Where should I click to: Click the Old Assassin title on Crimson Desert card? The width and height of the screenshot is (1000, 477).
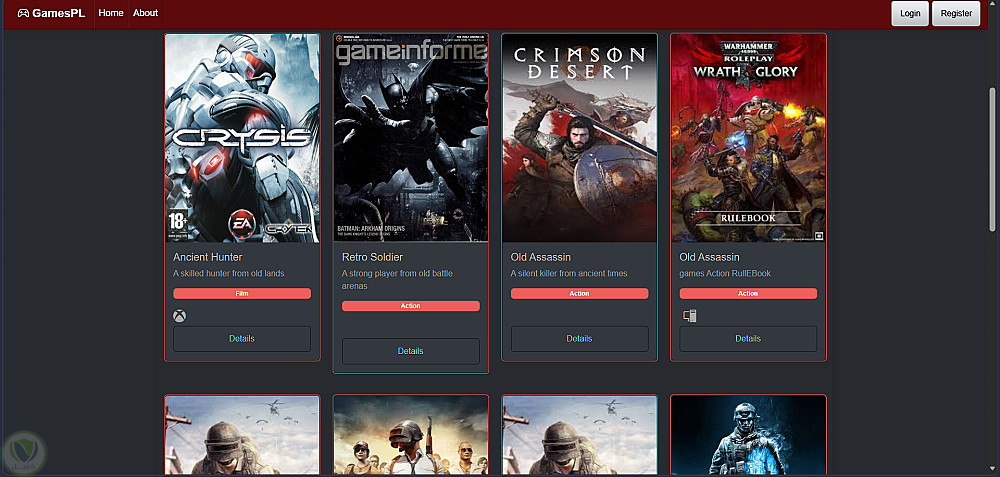coord(541,257)
